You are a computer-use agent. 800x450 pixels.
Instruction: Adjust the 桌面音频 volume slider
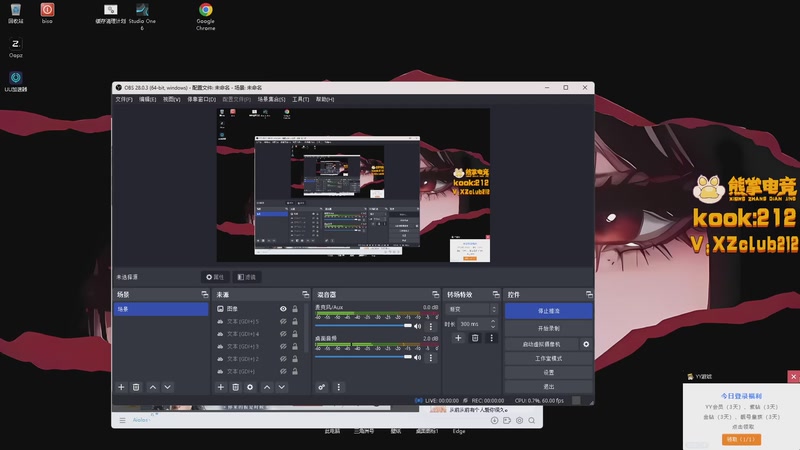pos(363,357)
